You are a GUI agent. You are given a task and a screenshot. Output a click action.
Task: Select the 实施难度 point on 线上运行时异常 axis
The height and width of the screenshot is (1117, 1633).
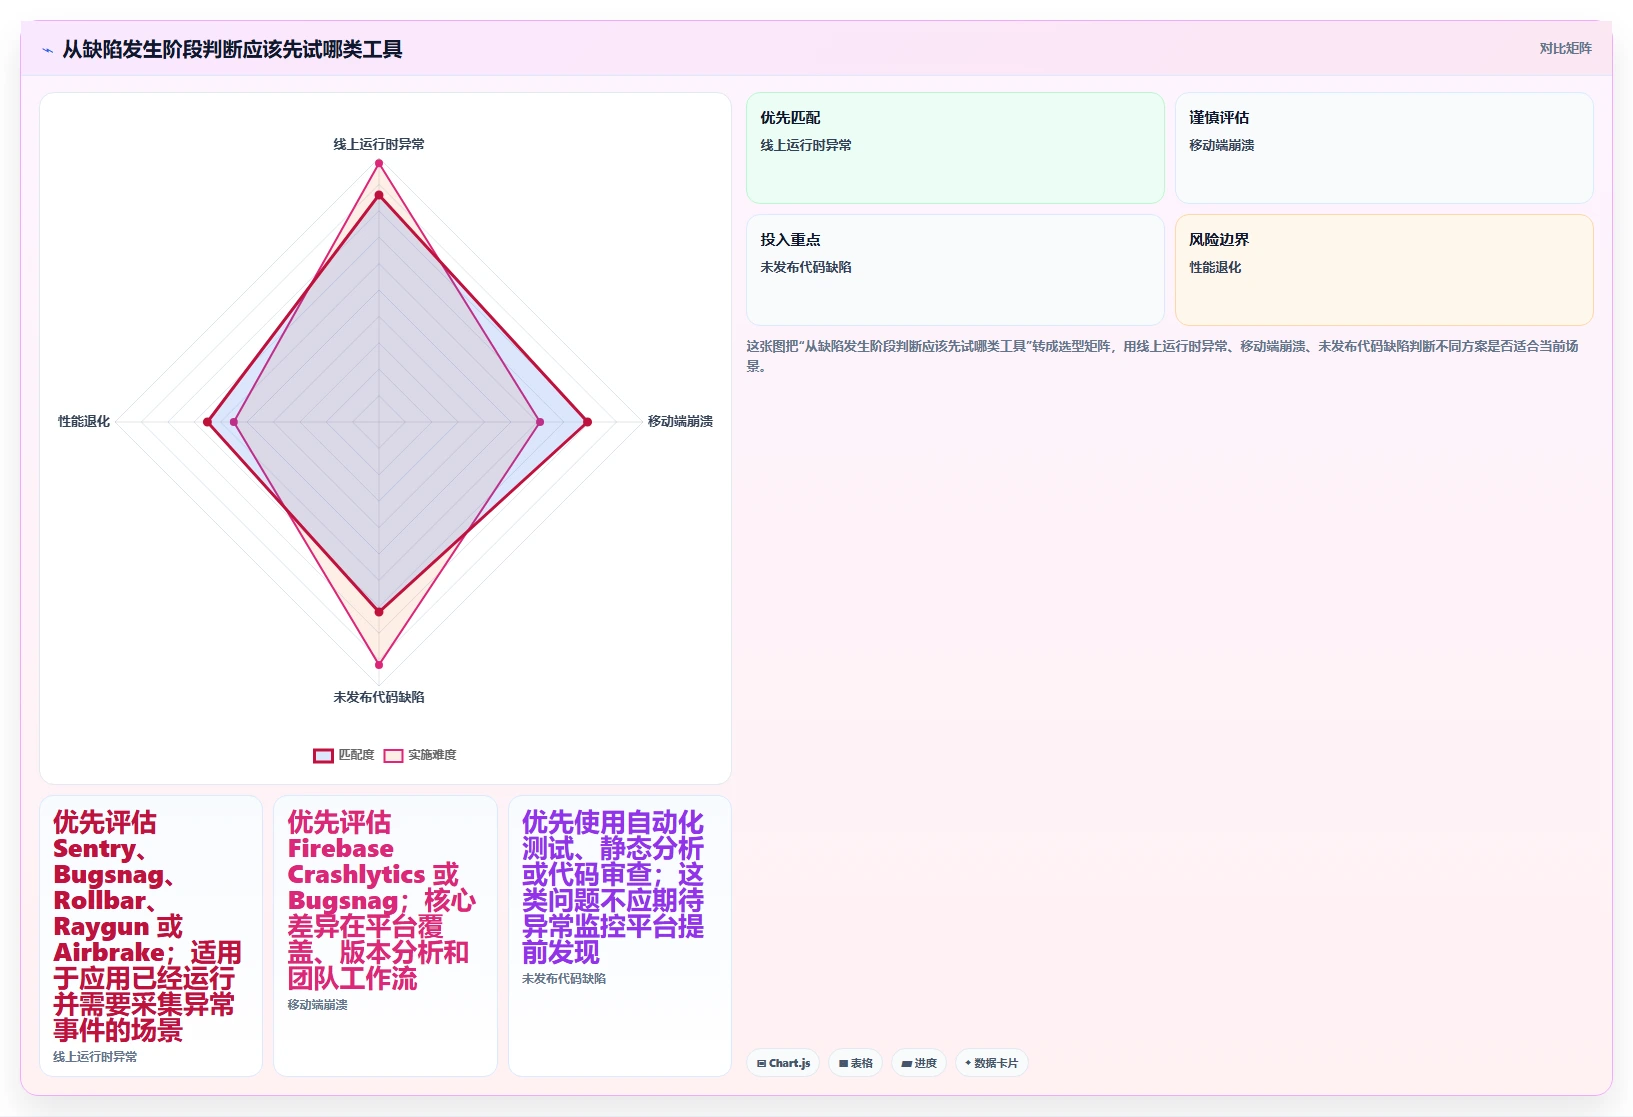coord(379,163)
